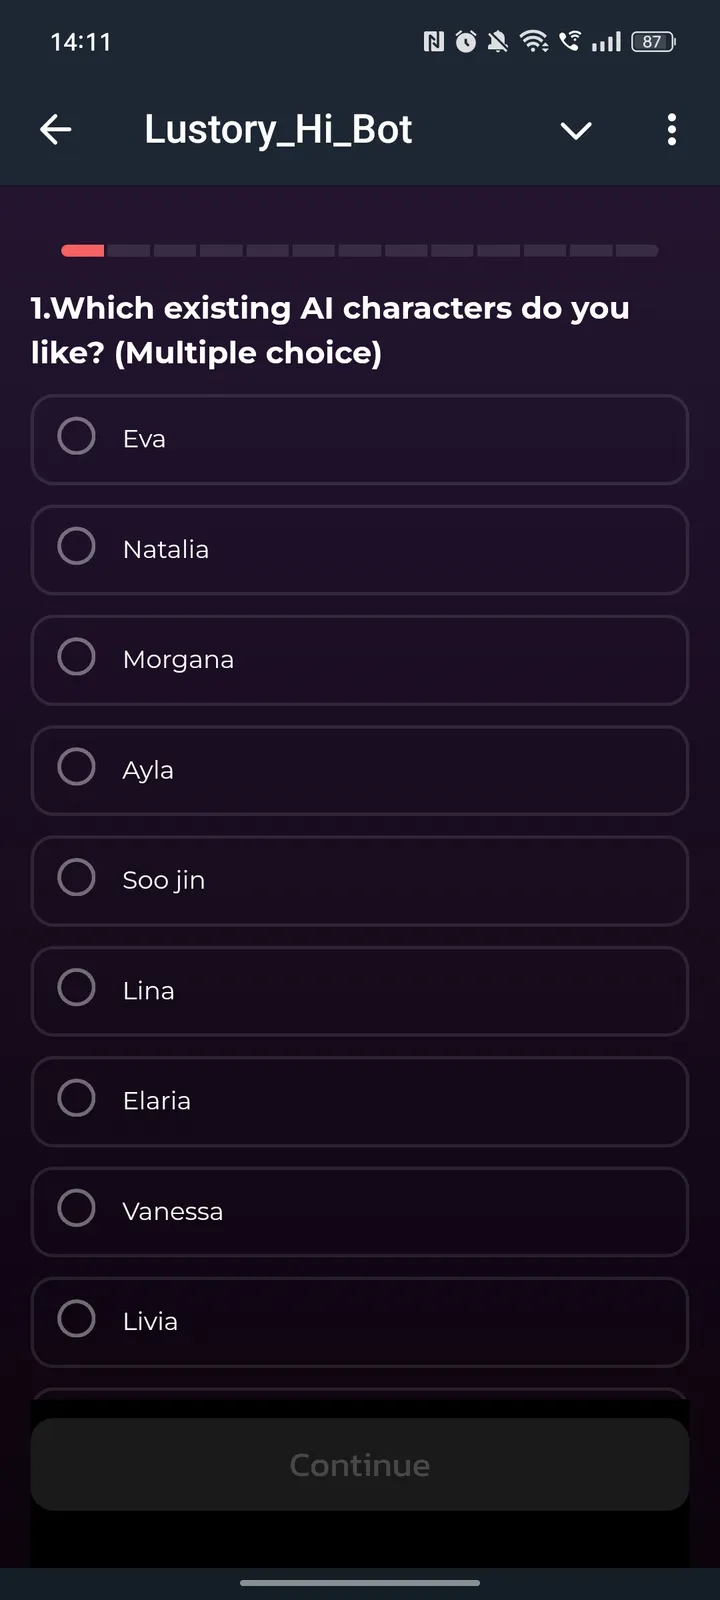Choose the Lina option
Screen dimensions: 720x1600
pos(77,989)
